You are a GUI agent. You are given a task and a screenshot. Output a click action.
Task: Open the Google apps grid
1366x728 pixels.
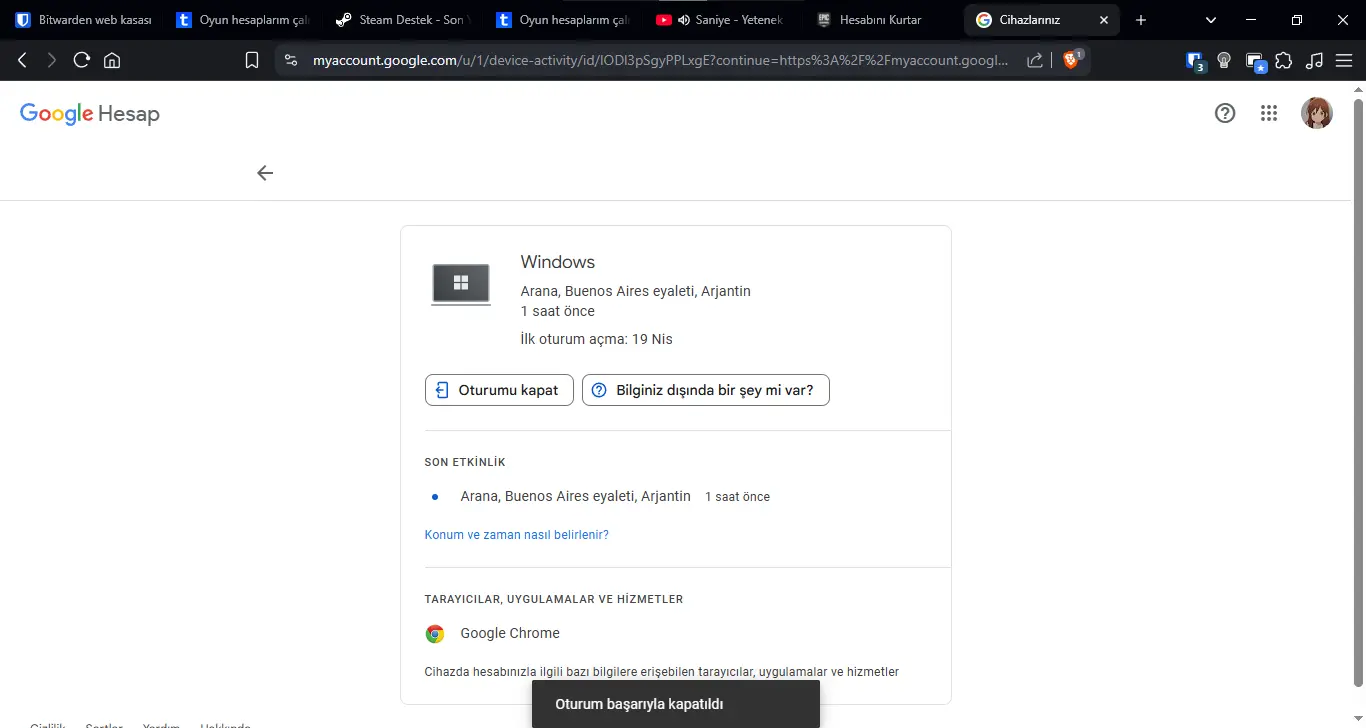point(1269,113)
